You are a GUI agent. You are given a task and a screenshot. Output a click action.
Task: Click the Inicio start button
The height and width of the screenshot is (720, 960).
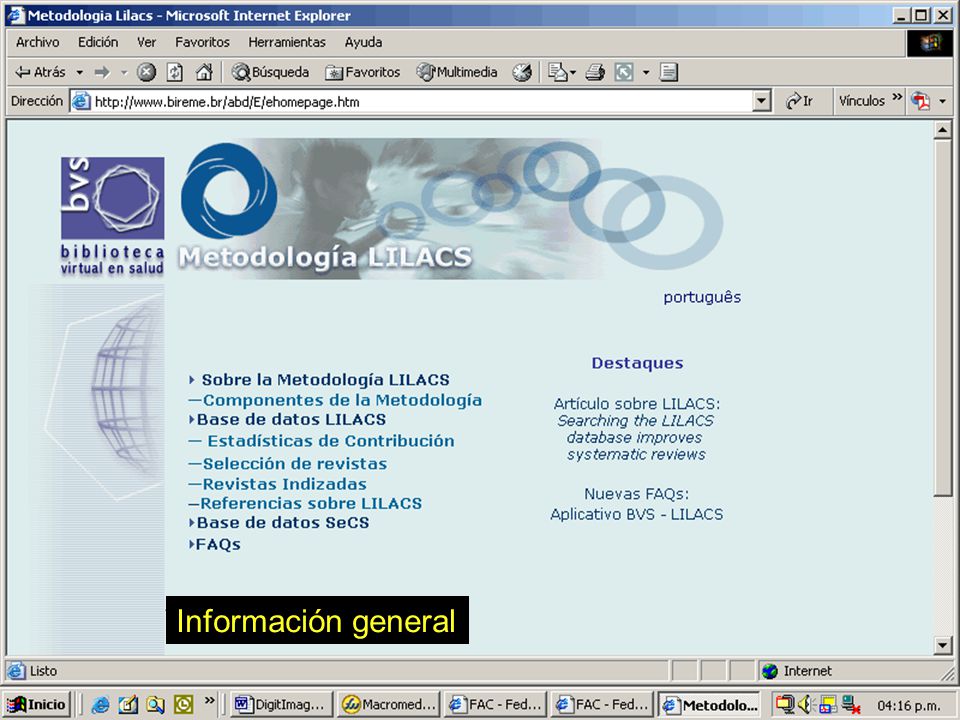(37, 705)
